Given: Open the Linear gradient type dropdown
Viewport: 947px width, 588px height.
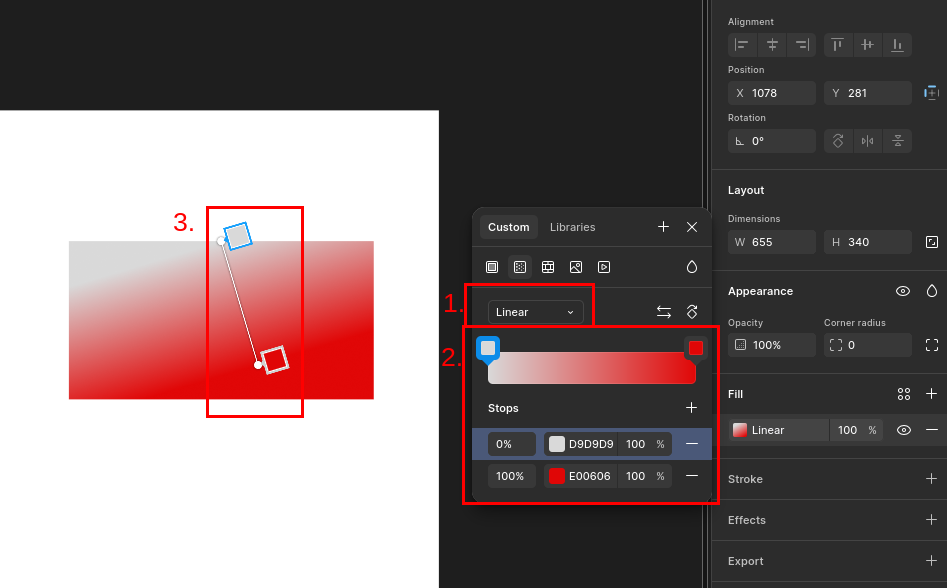Looking at the screenshot, I should point(535,312).
